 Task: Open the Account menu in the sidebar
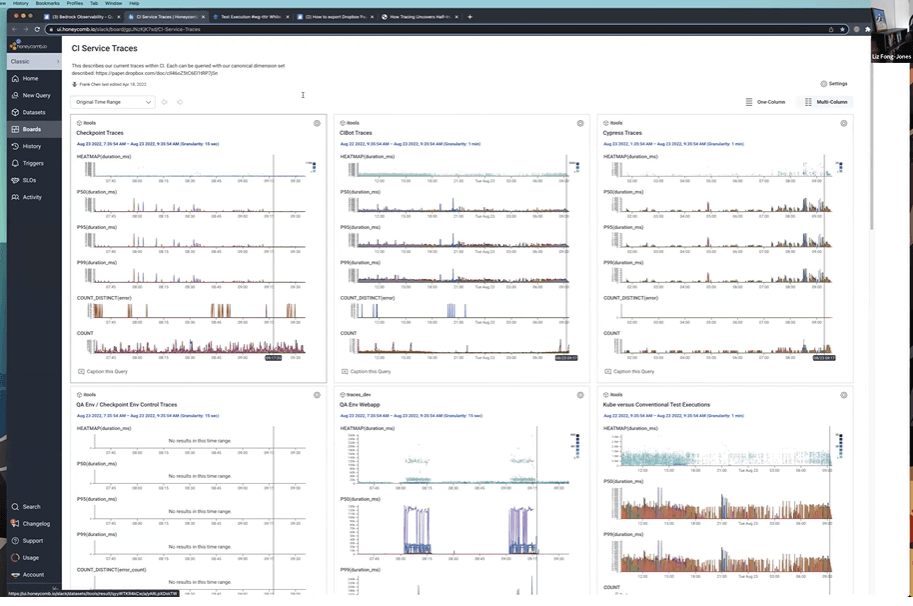pos(33,575)
